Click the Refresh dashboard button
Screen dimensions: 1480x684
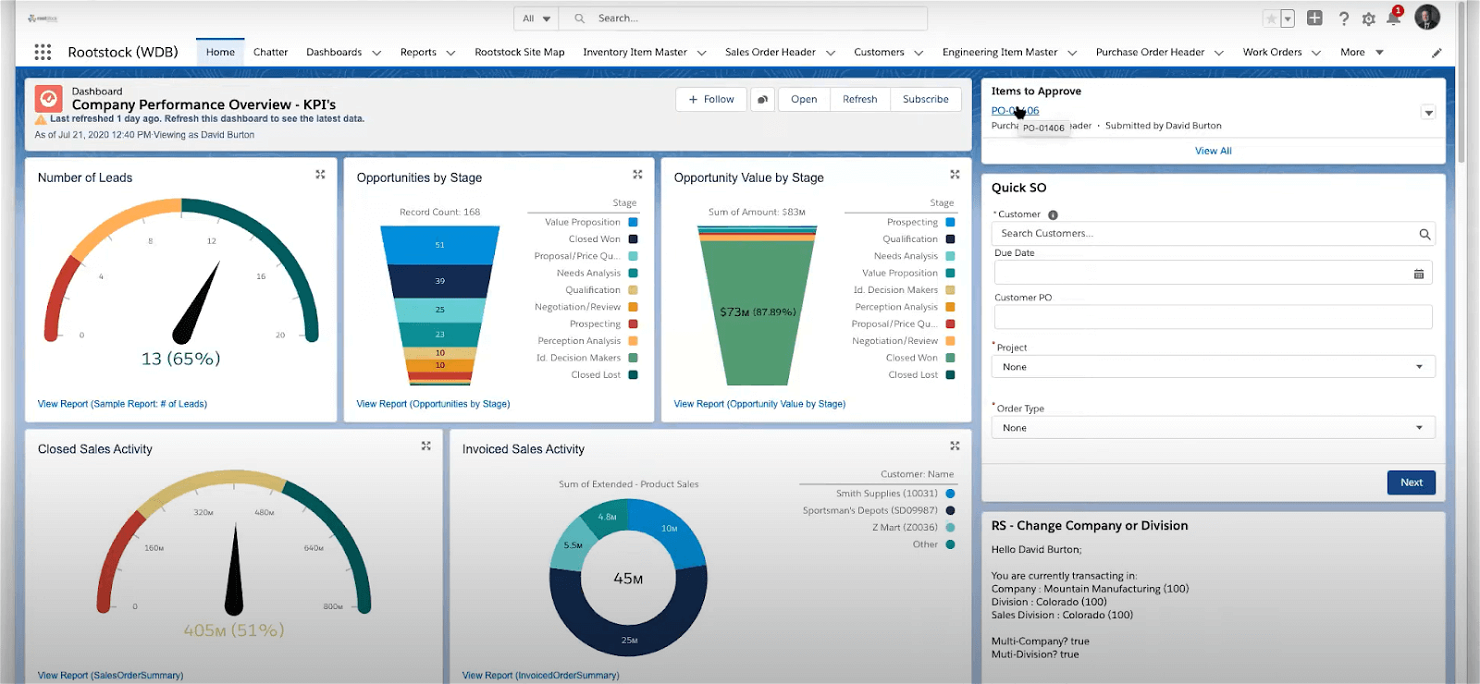[860, 99]
